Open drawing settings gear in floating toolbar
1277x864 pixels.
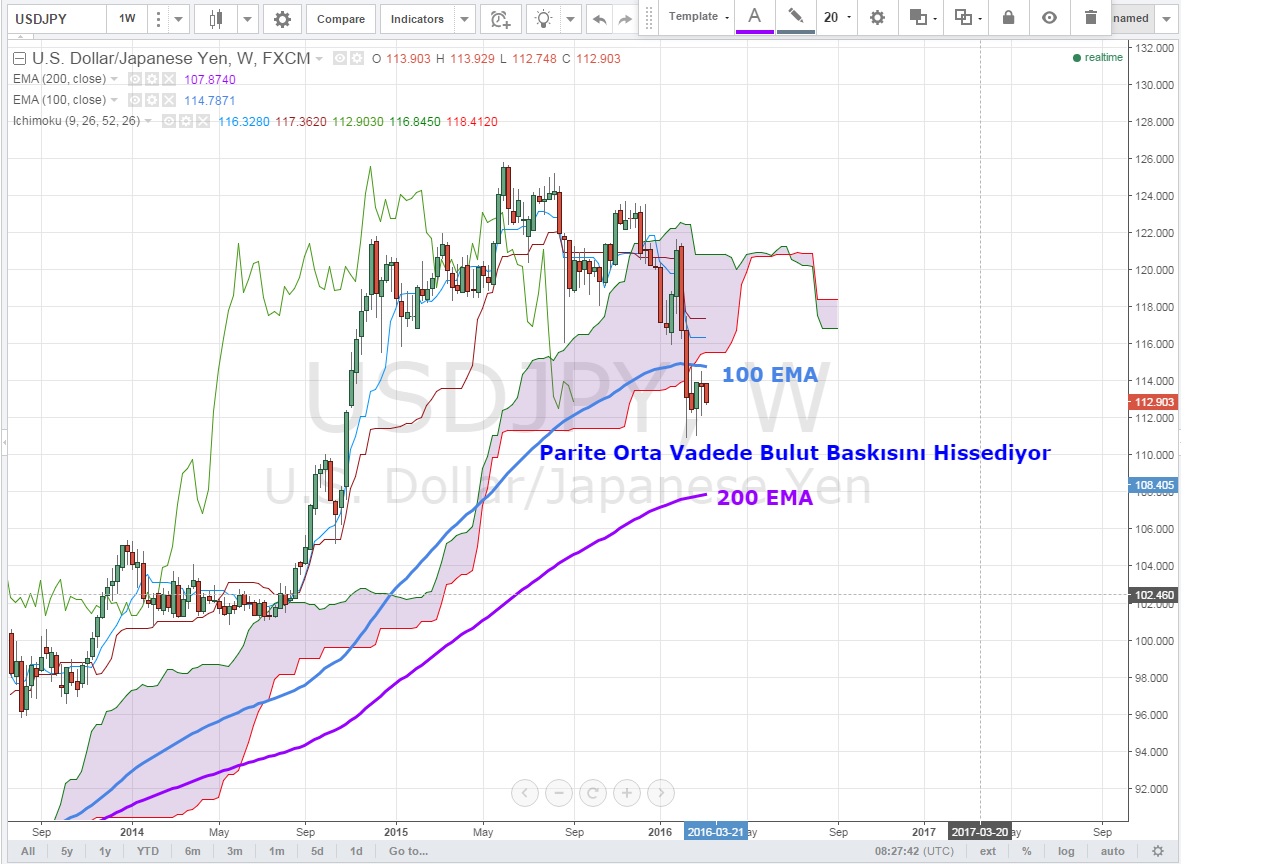tap(877, 17)
